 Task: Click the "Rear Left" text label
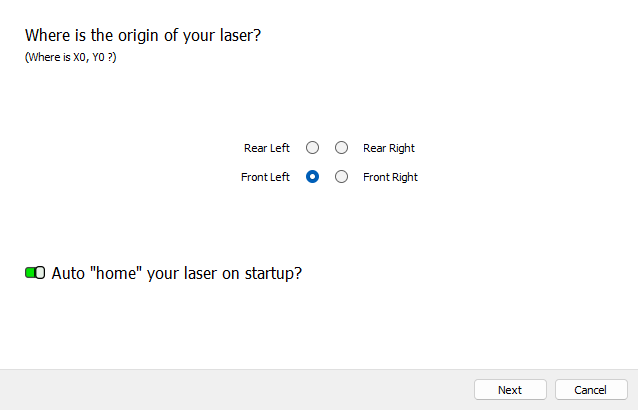coord(266,148)
